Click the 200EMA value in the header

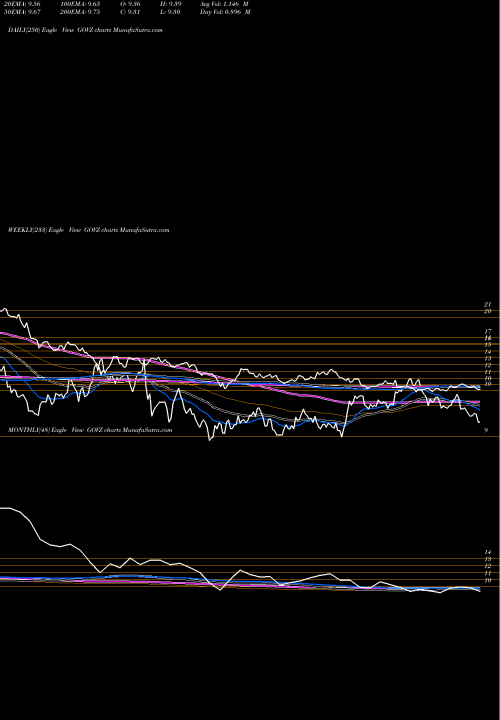(x=80, y=12)
